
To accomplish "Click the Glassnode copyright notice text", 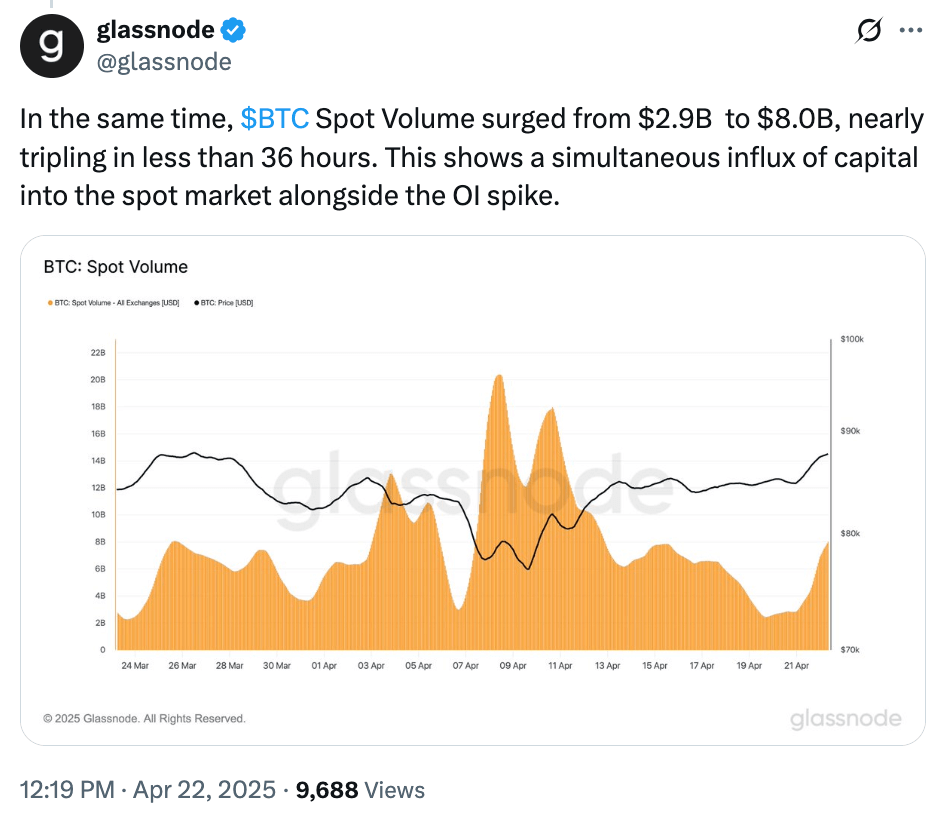I will 145,718.
